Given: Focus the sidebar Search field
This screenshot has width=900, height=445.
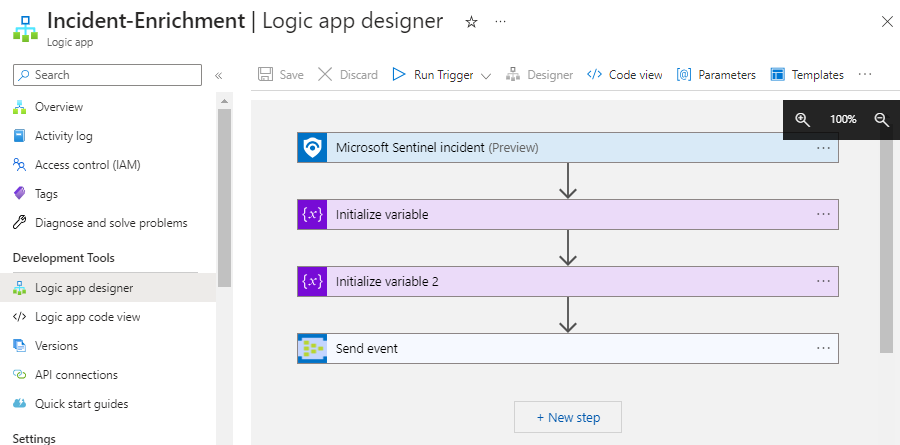Looking at the screenshot, I should click(x=107, y=75).
